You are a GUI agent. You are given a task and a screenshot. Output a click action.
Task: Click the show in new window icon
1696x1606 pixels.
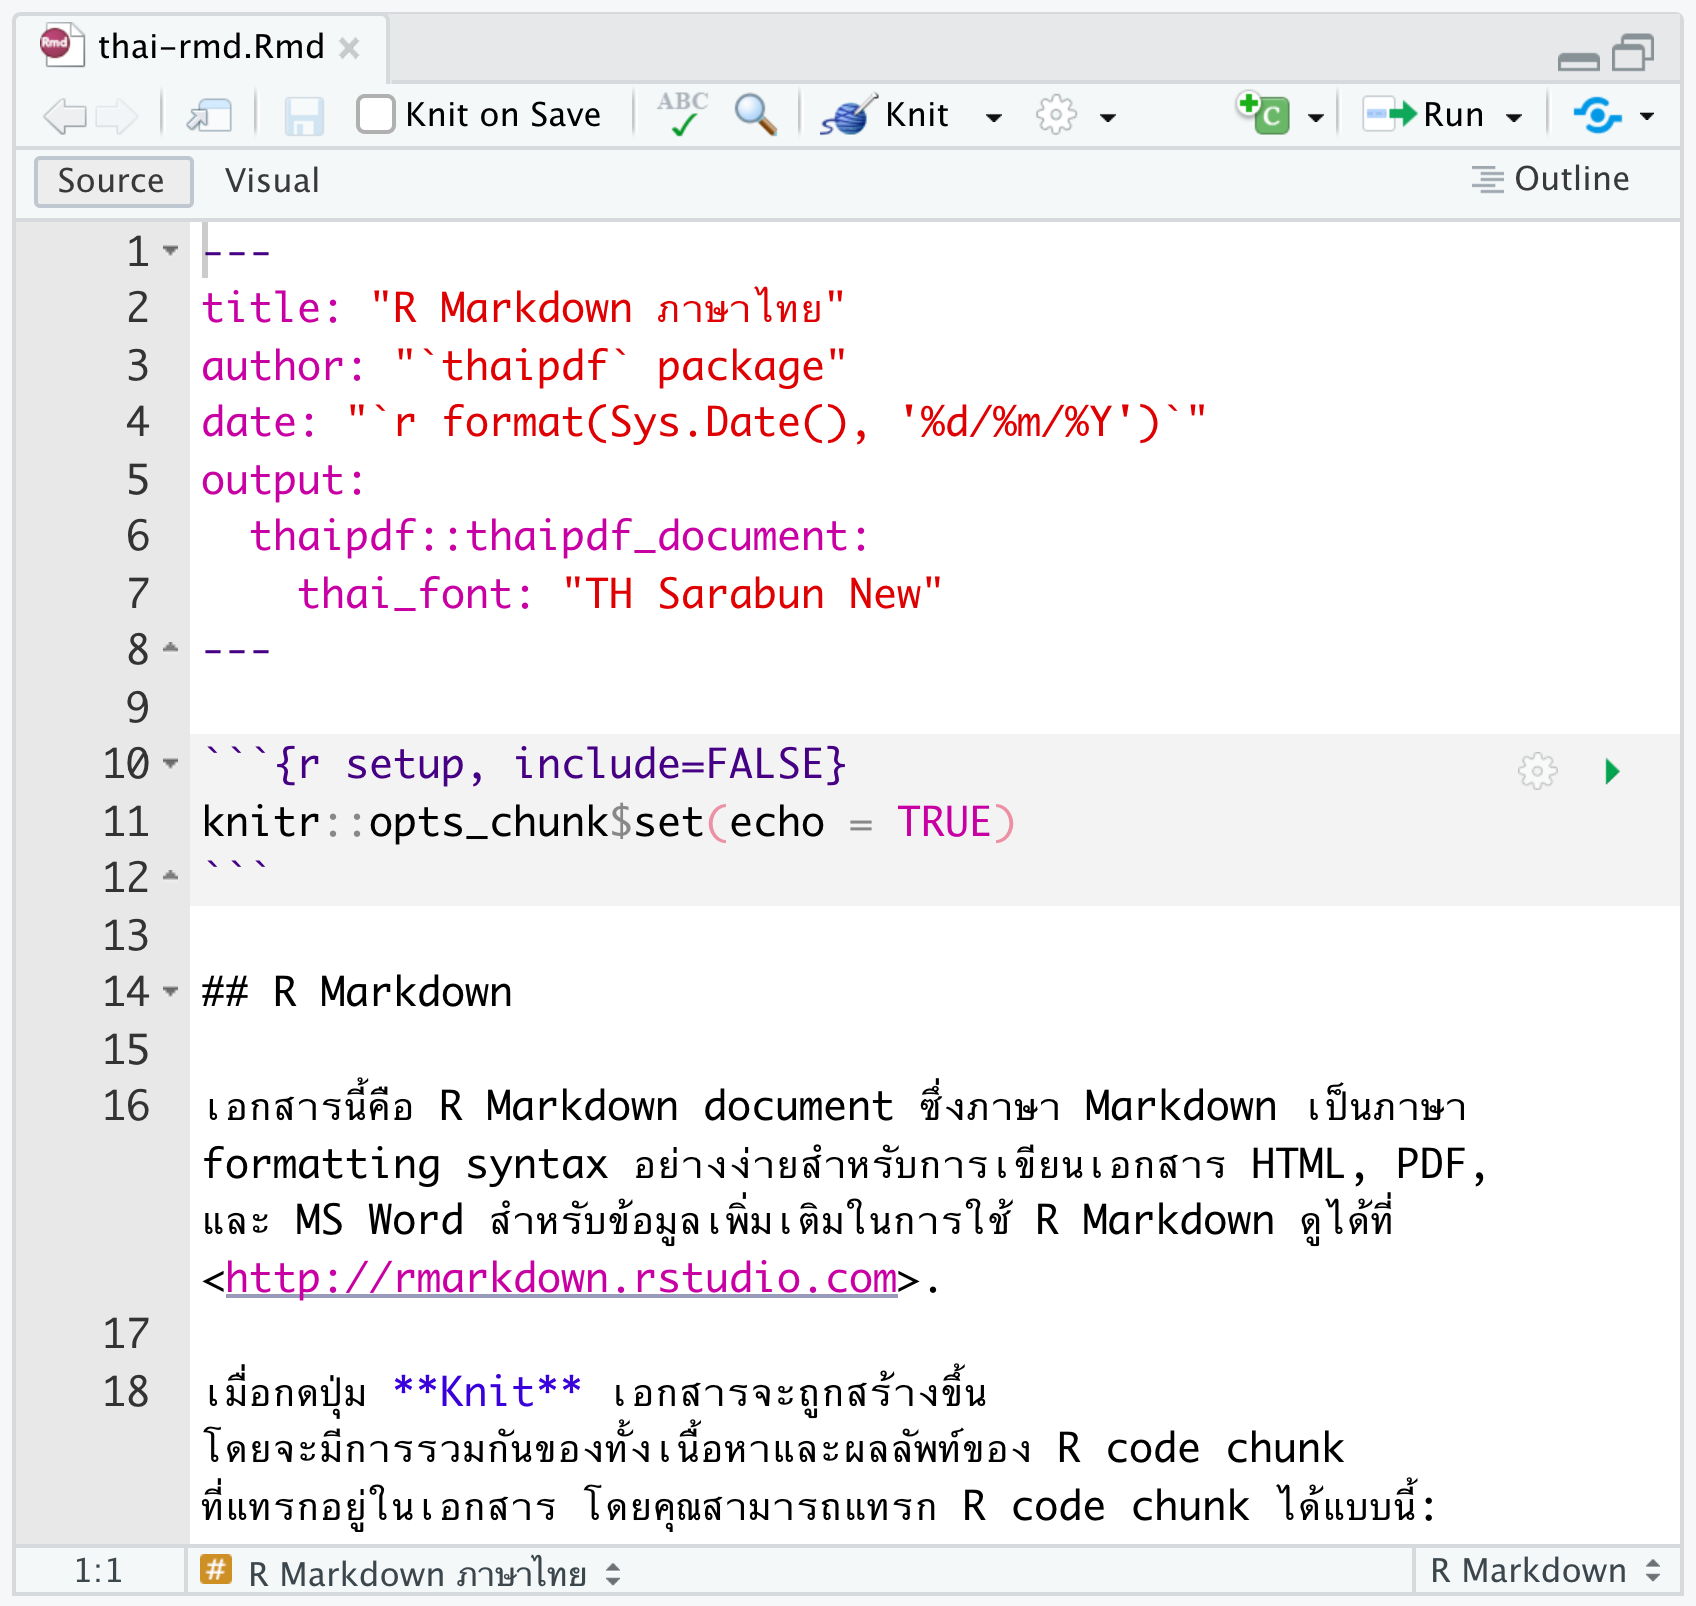209,116
